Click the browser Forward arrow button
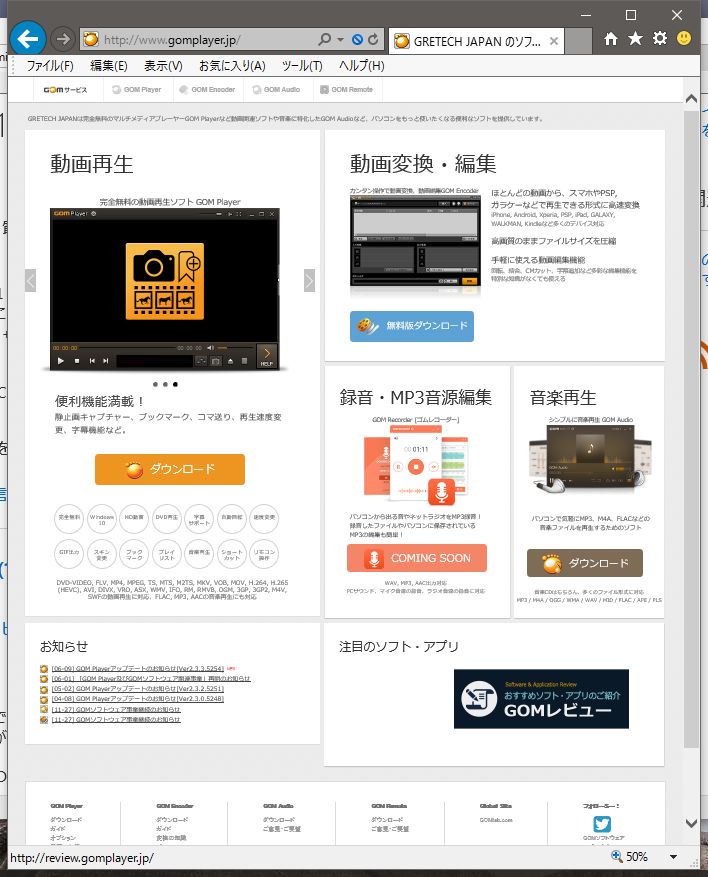Viewport: 708px width, 877px height. (63, 39)
